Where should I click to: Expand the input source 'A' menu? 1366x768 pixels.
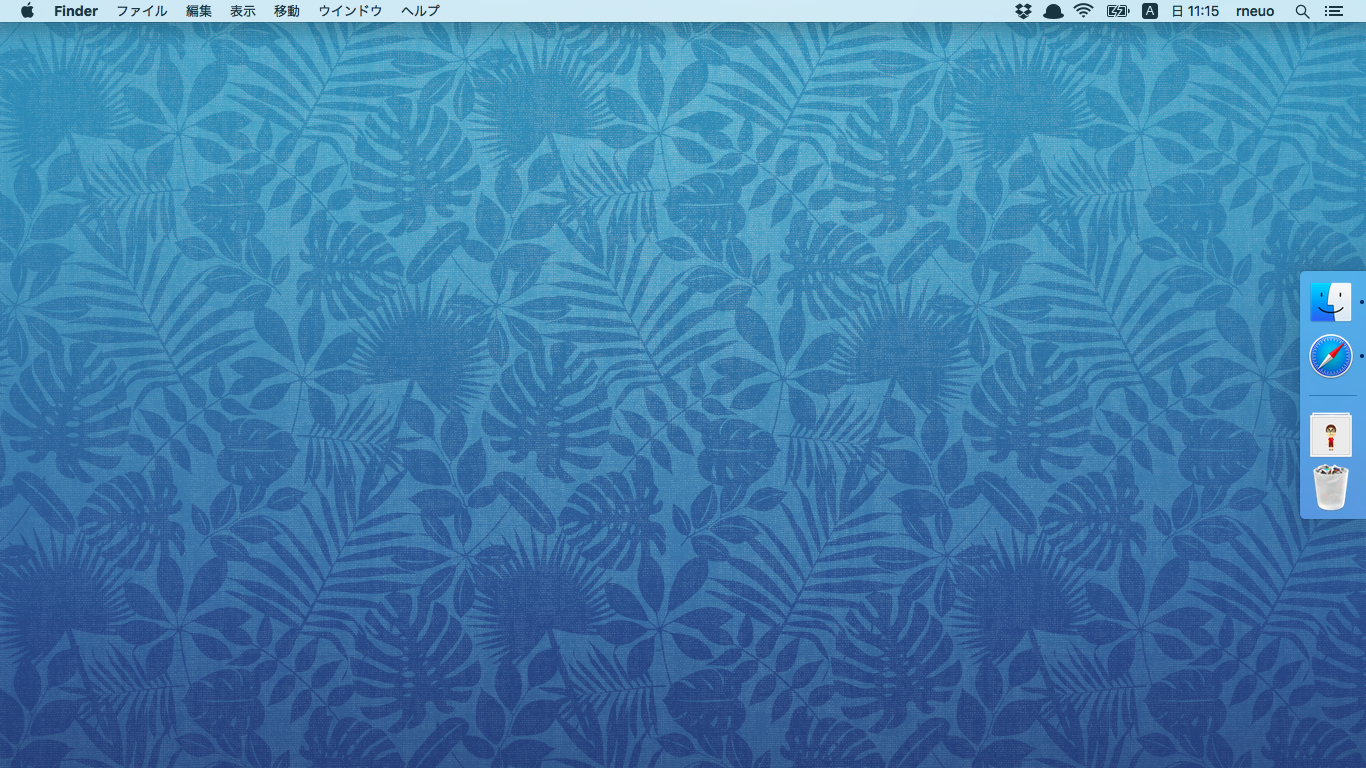point(1150,11)
